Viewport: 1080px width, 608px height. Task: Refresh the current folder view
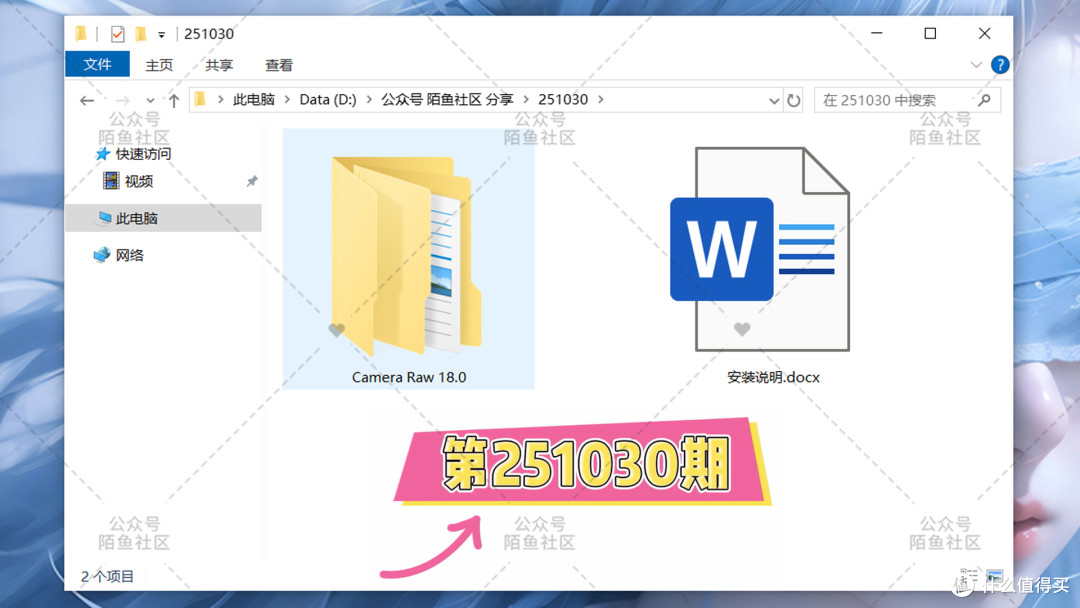pyautogui.click(x=793, y=101)
